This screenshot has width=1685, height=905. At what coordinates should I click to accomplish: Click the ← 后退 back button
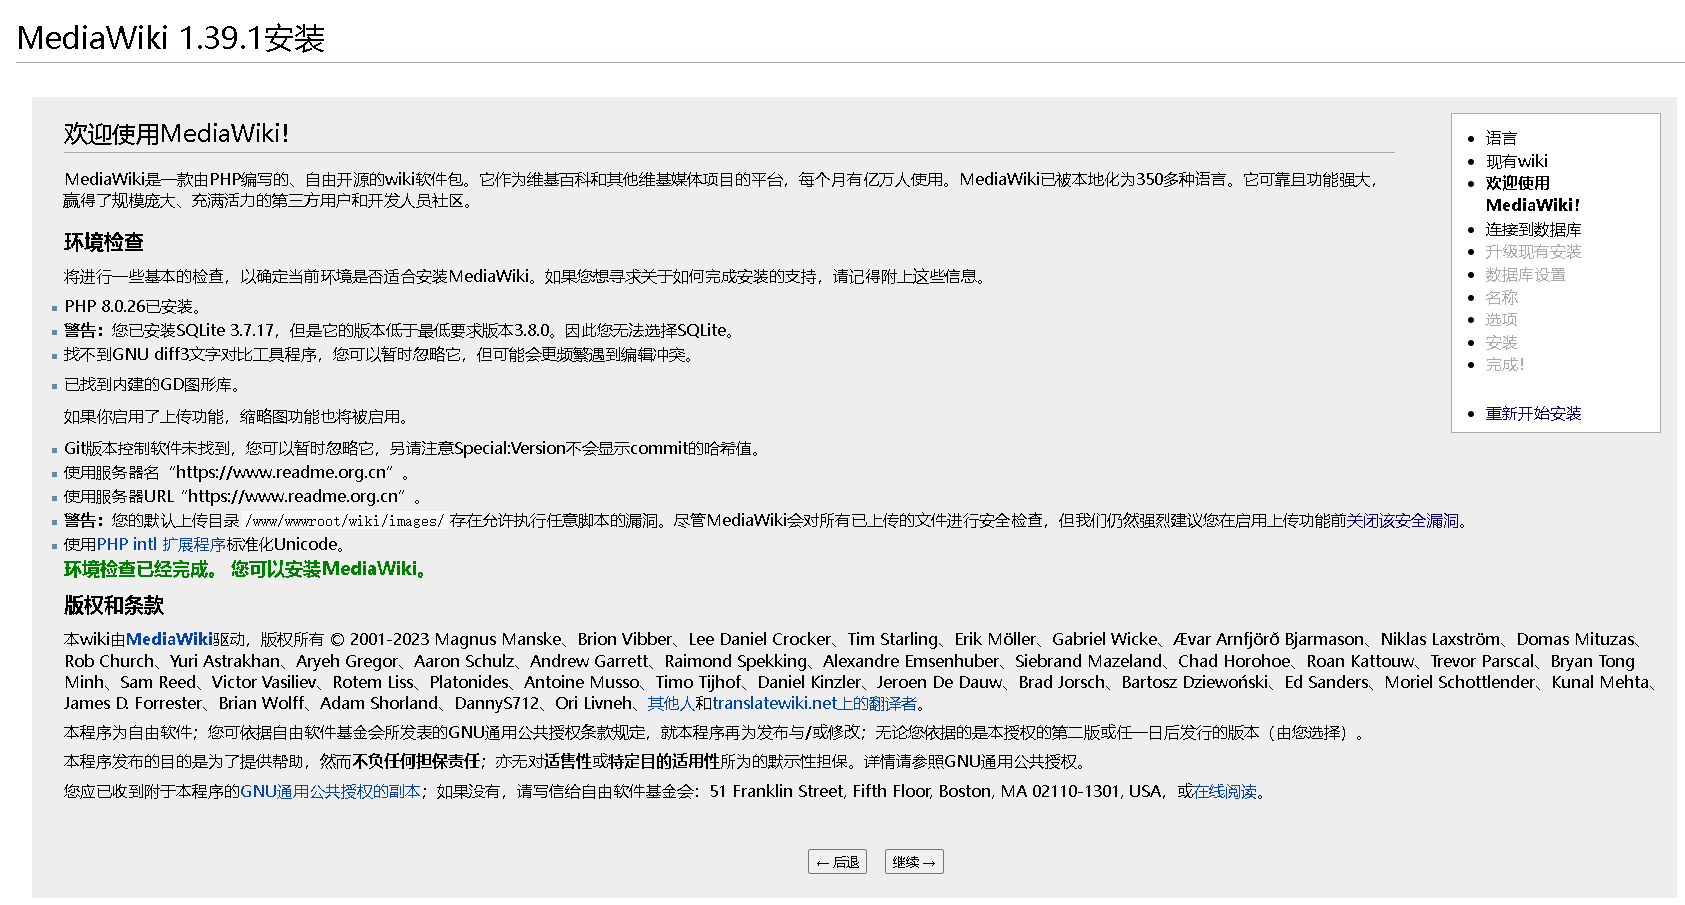pyautogui.click(x=837, y=862)
